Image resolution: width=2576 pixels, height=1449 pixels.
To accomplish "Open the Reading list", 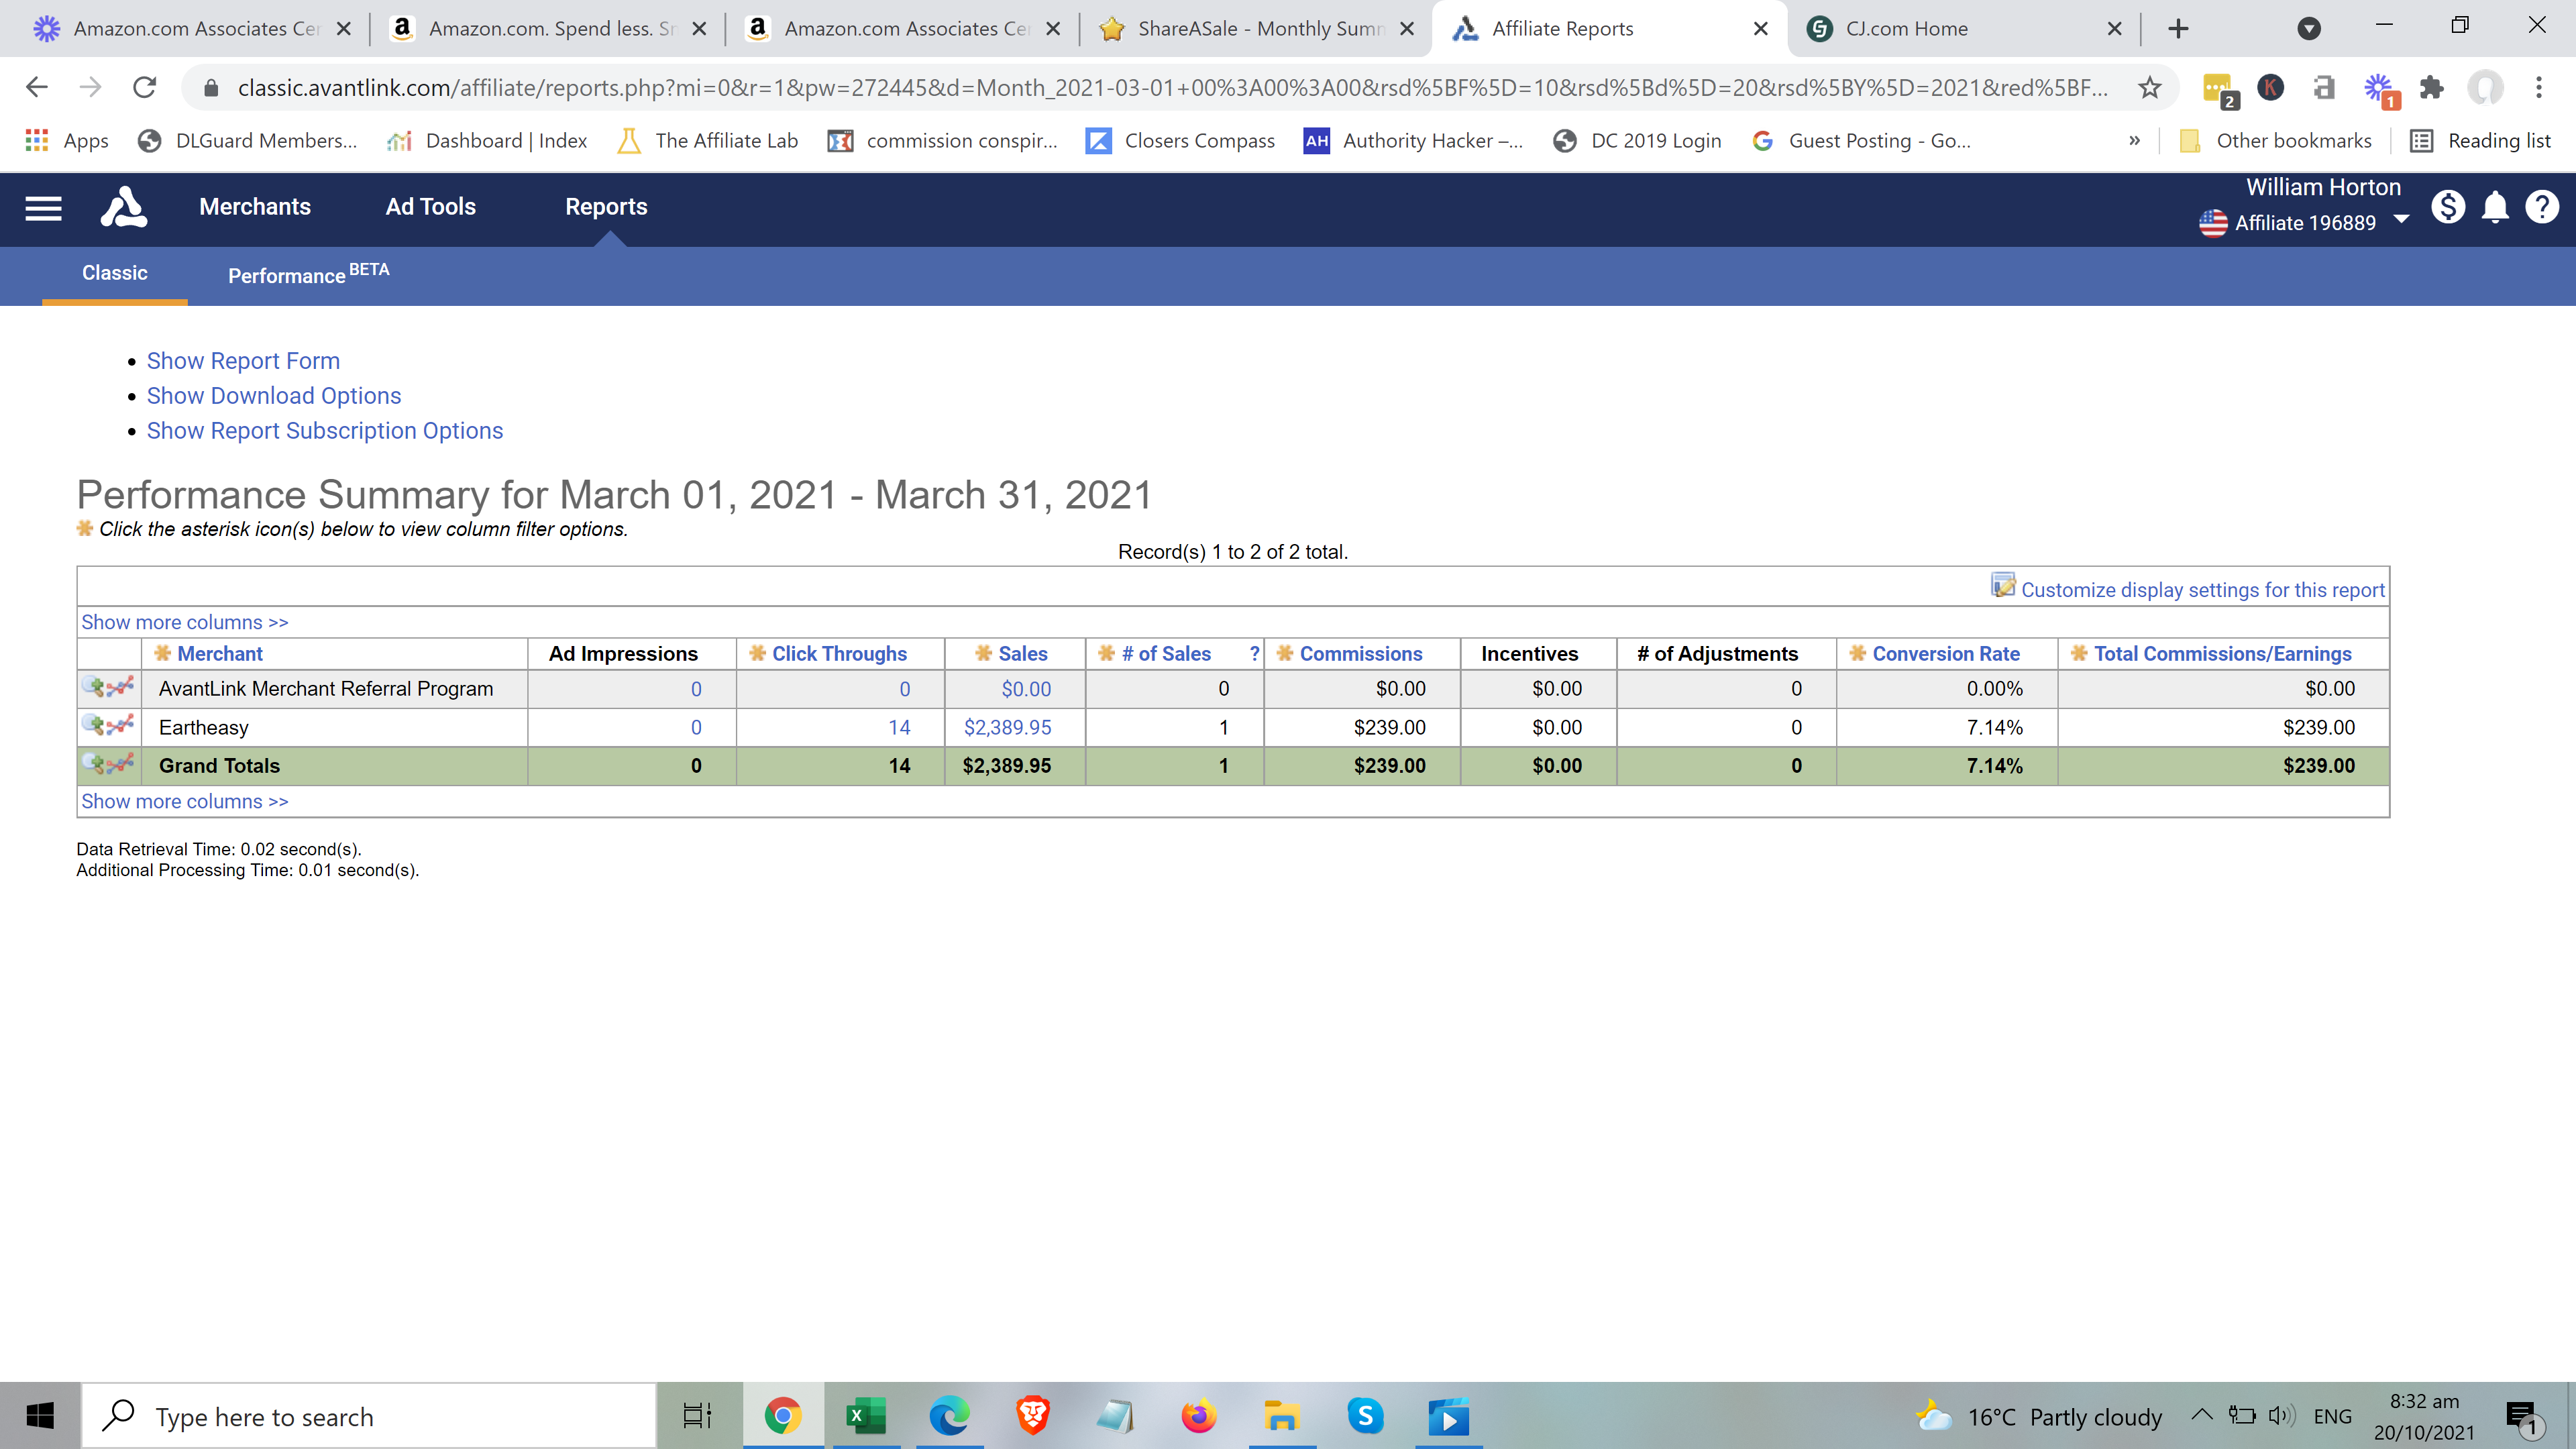I will (2480, 141).
